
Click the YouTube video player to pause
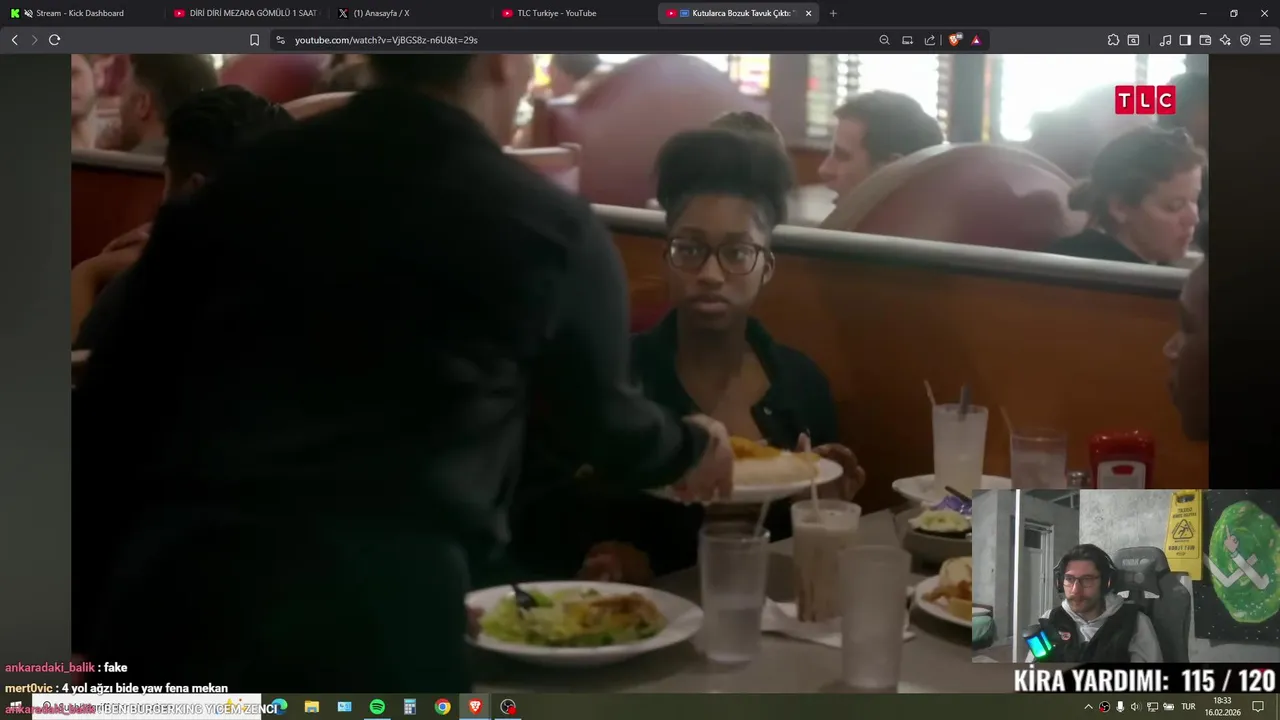tap(639, 372)
